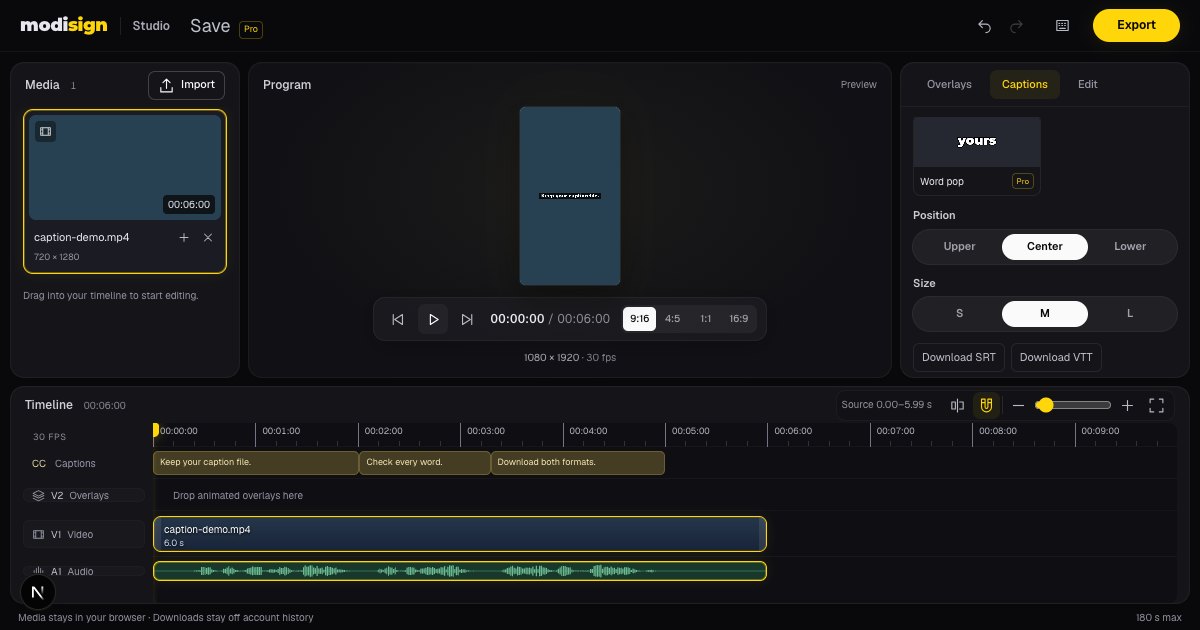Screen dimensions: 1200x630
Task: Skip to end of the program
Action: (x=467, y=319)
